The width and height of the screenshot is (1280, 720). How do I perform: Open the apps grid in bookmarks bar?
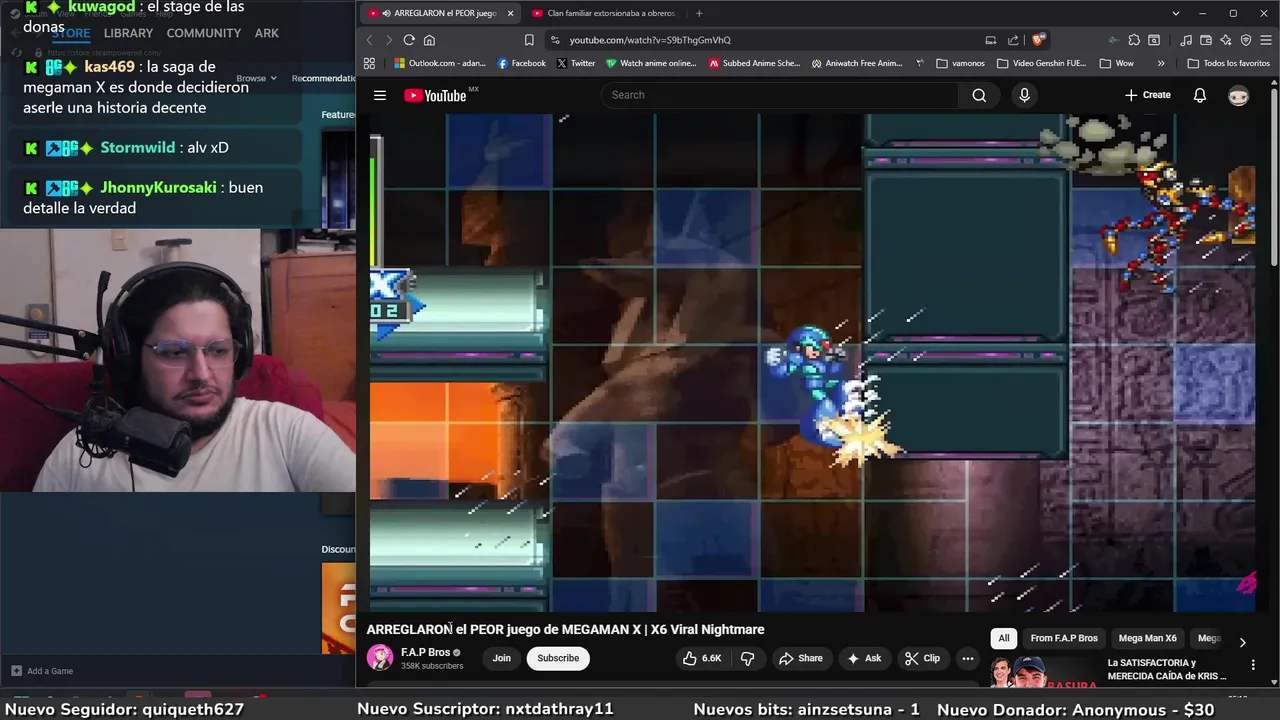click(369, 63)
